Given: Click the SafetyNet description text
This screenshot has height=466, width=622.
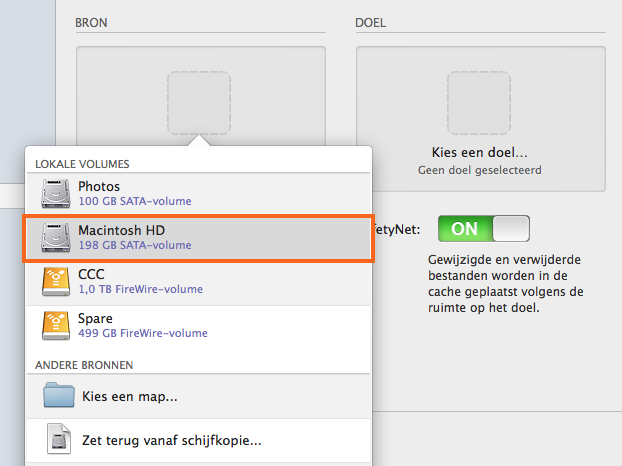Looking at the screenshot, I should coord(506,284).
